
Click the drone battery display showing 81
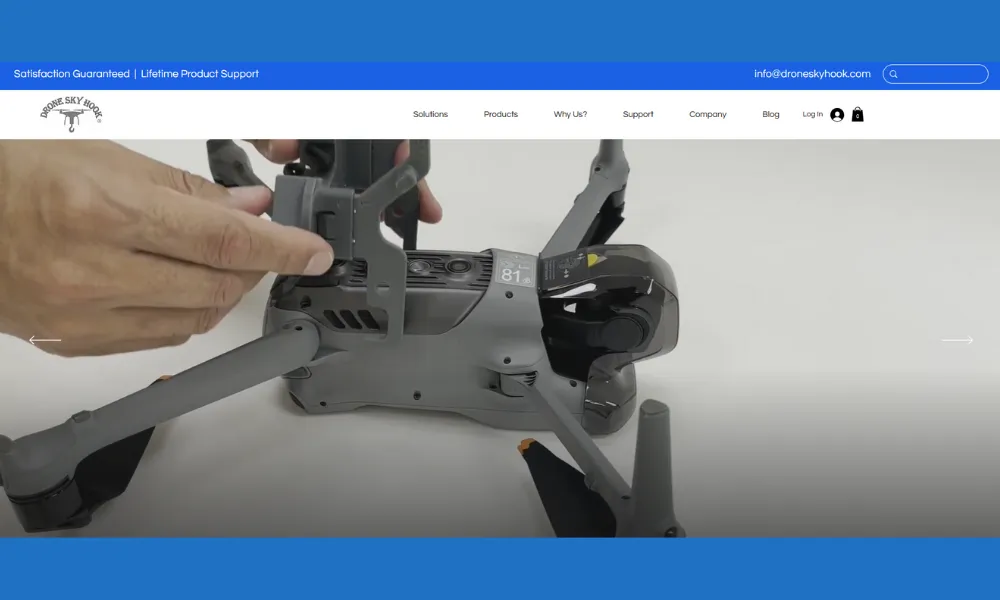pos(512,271)
